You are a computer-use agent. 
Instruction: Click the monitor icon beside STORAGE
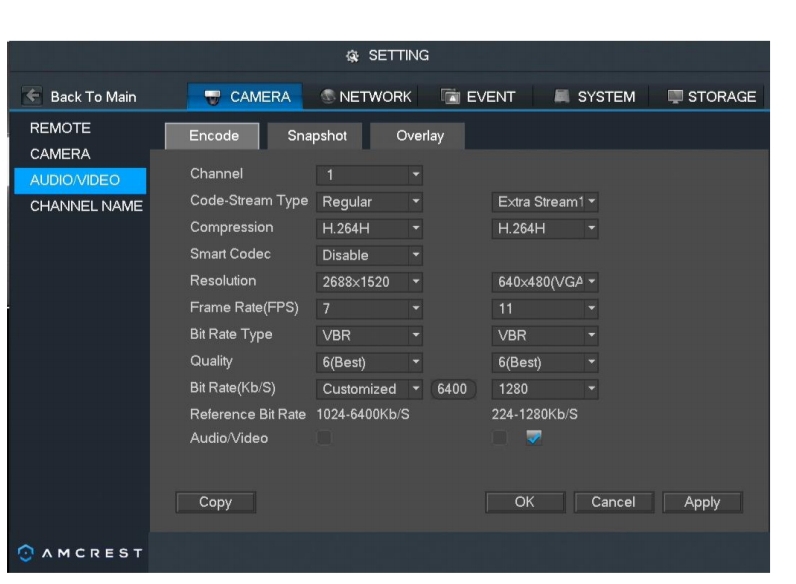[675, 96]
